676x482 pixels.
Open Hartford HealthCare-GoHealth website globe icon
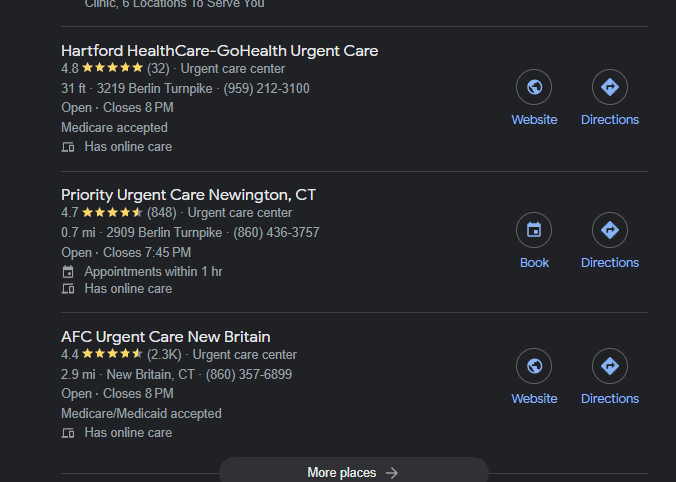point(534,88)
